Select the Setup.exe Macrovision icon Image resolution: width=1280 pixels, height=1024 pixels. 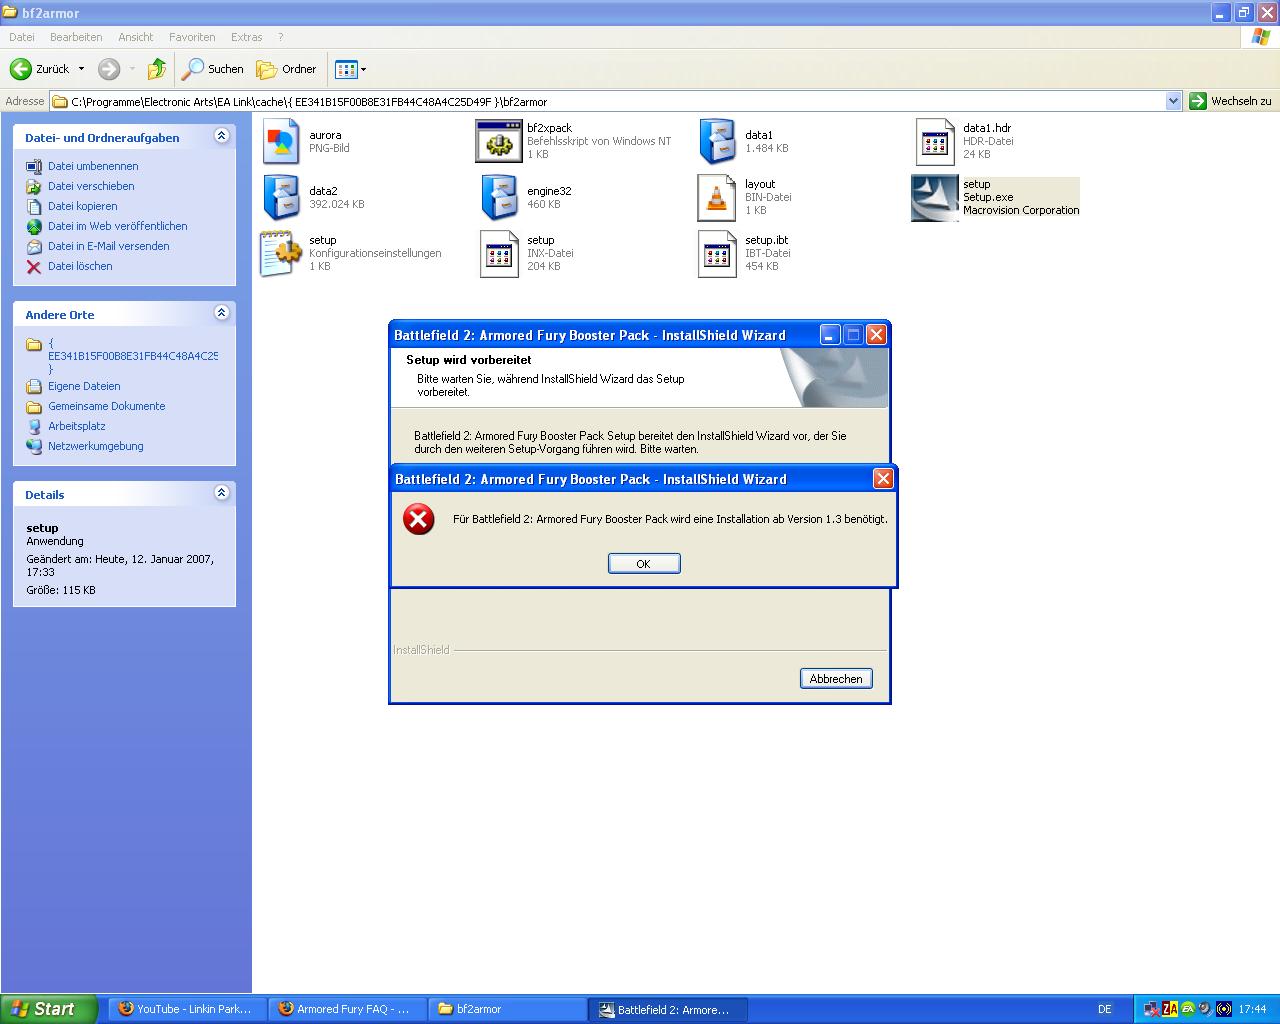coord(935,198)
